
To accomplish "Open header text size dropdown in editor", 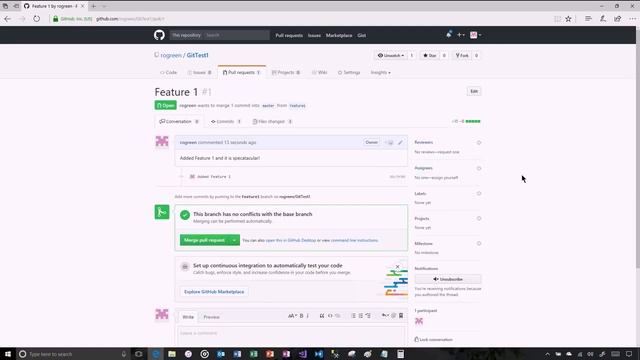I will [292, 316].
